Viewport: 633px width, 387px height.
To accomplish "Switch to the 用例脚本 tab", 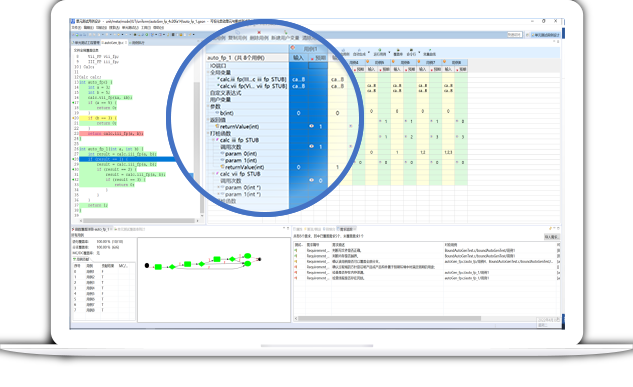I will pos(137,42).
